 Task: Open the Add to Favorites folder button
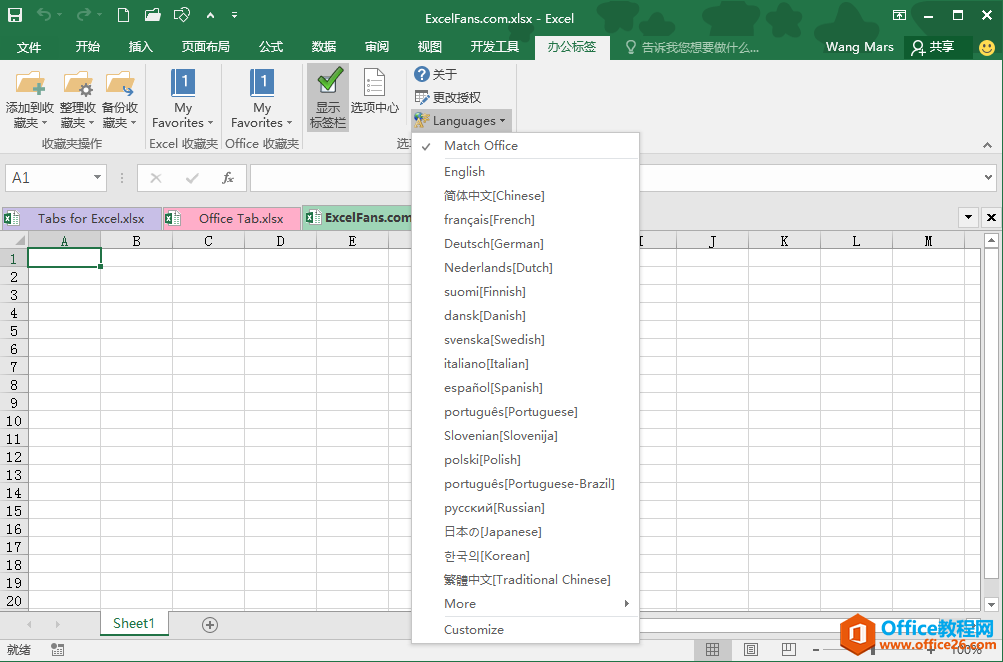click(x=29, y=99)
